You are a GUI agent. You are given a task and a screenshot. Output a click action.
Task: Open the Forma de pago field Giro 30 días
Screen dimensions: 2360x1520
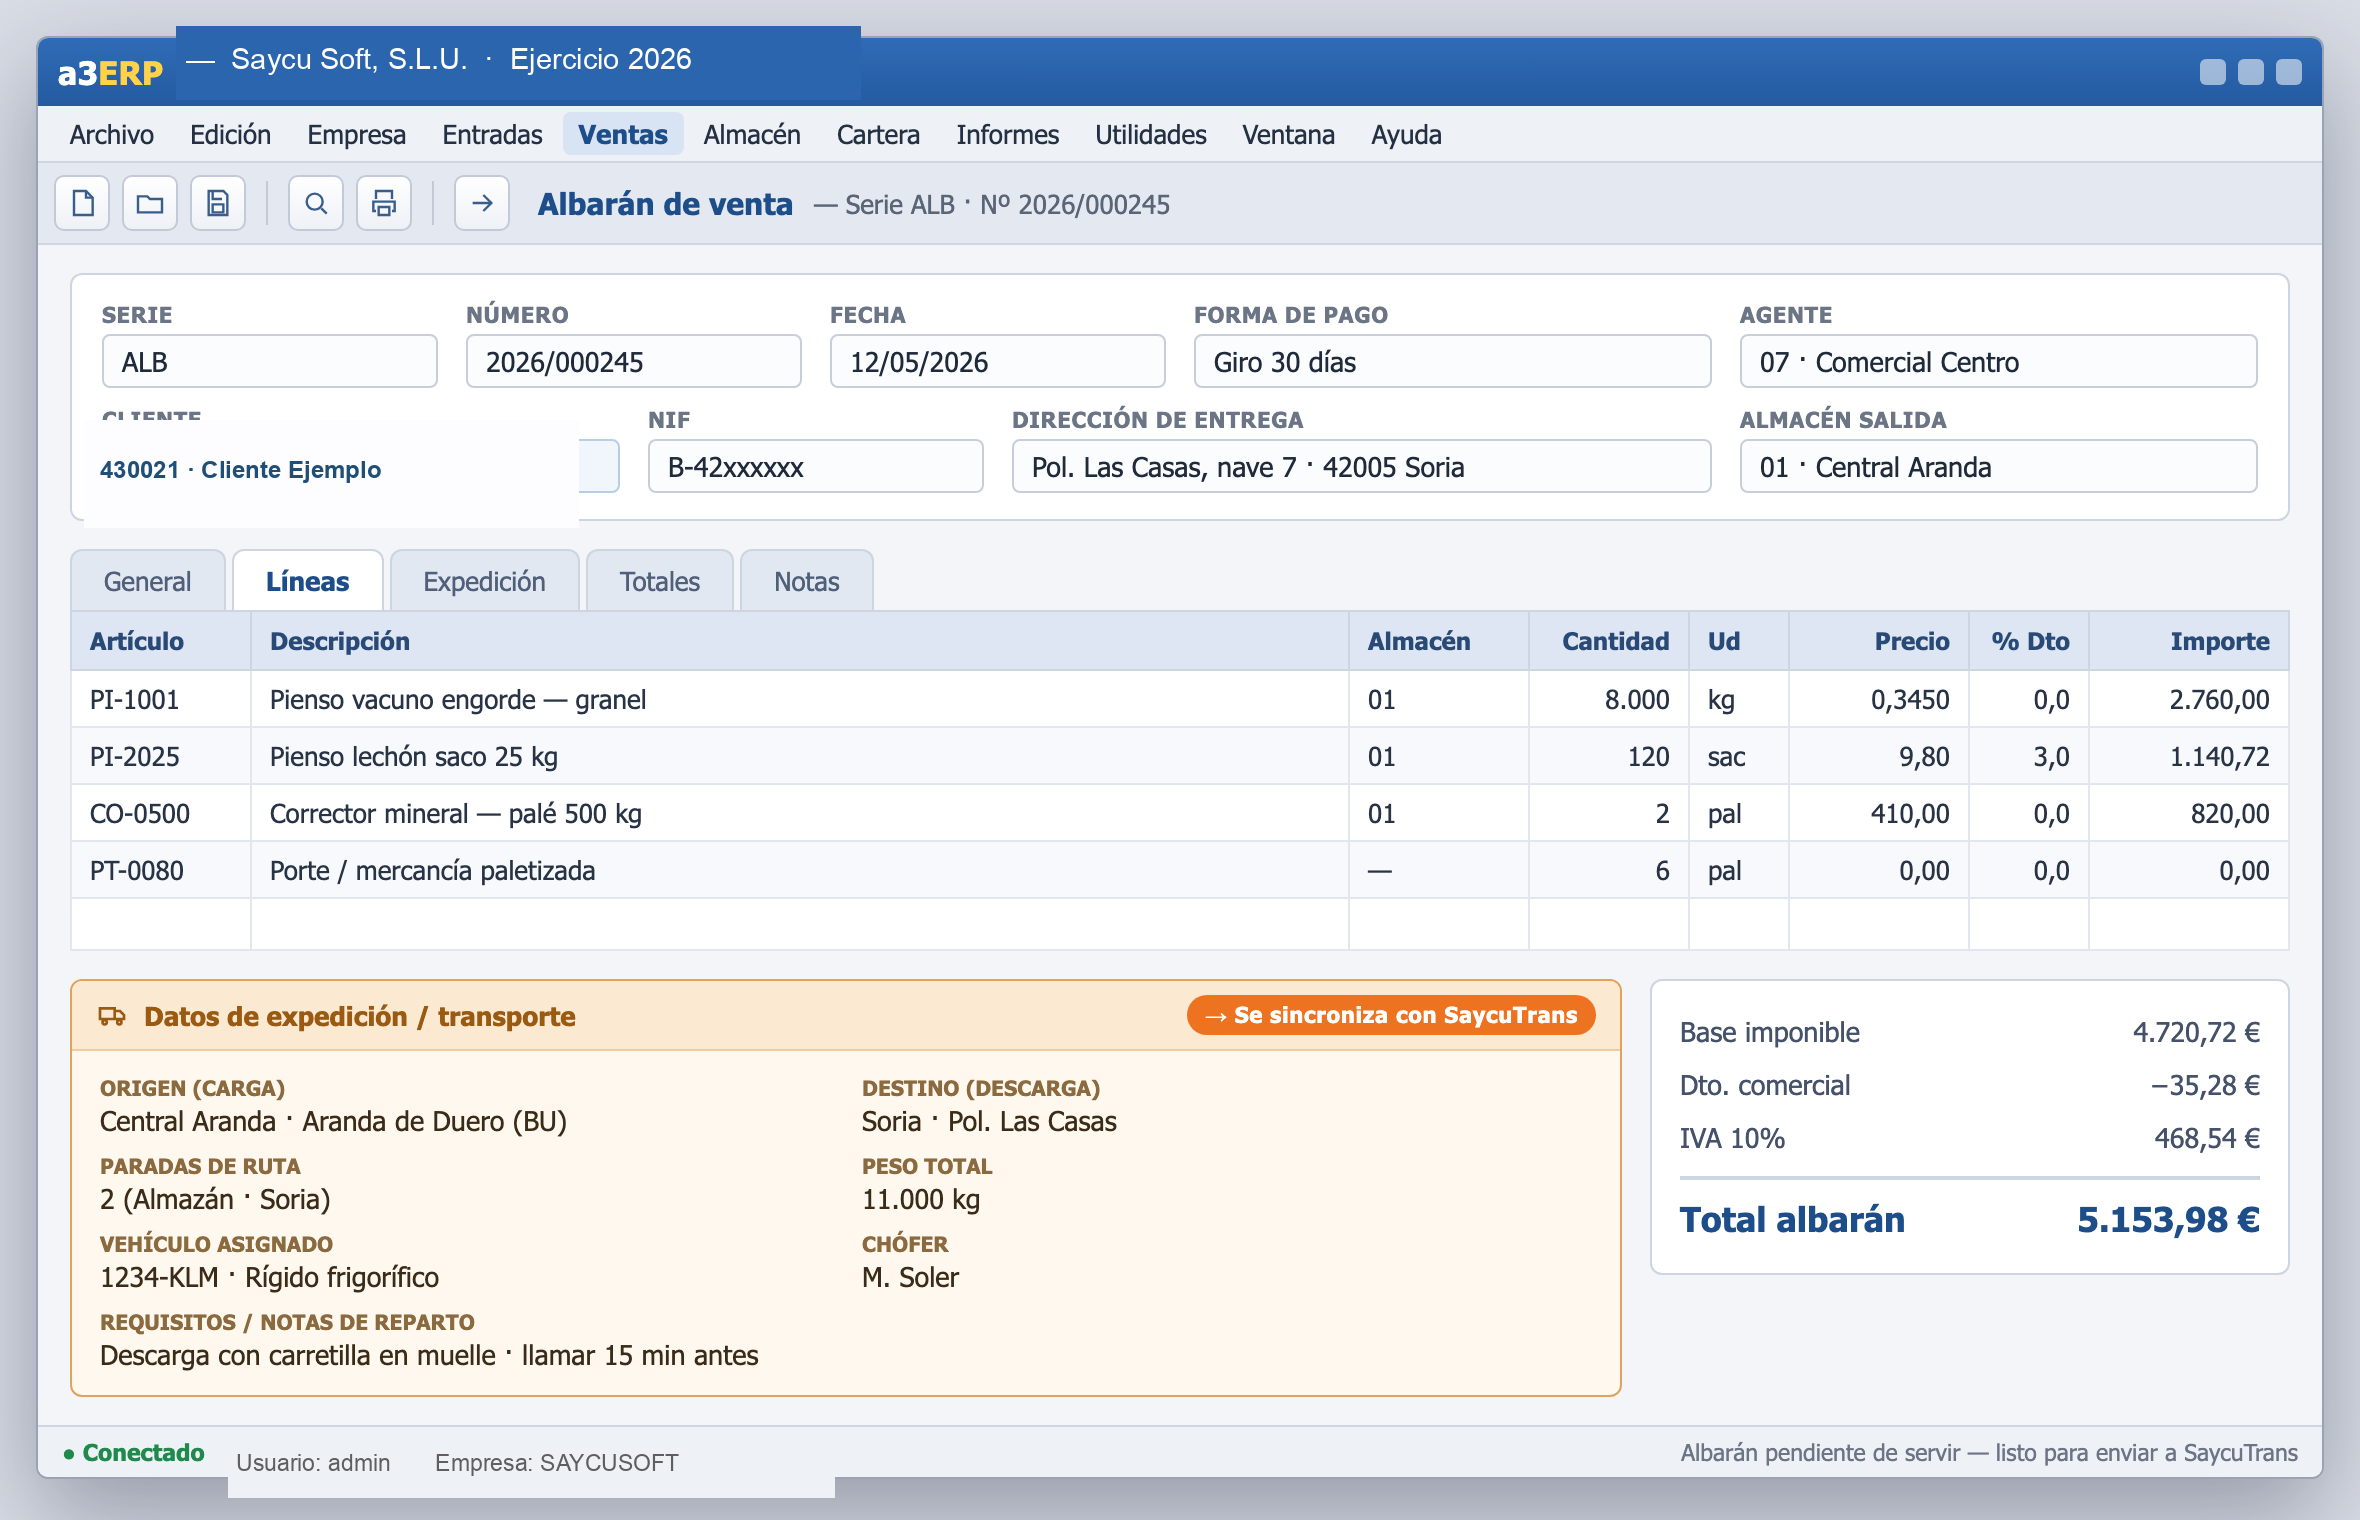tap(1452, 362)
